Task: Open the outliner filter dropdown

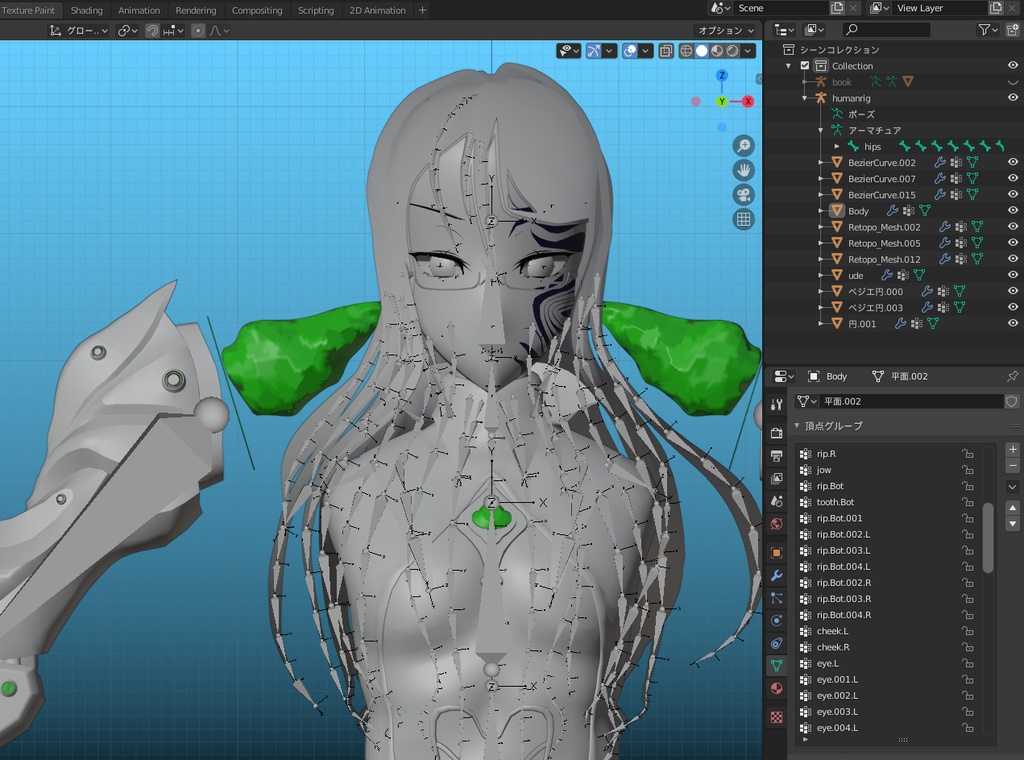Action: [988, 31]
